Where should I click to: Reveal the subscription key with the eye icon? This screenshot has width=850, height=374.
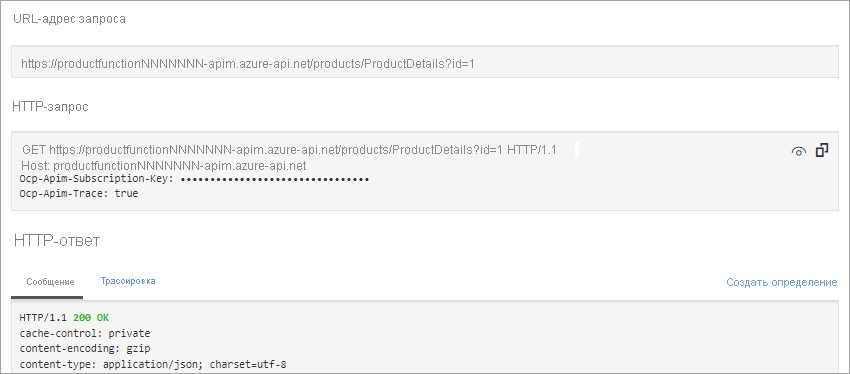coord(799,151)
